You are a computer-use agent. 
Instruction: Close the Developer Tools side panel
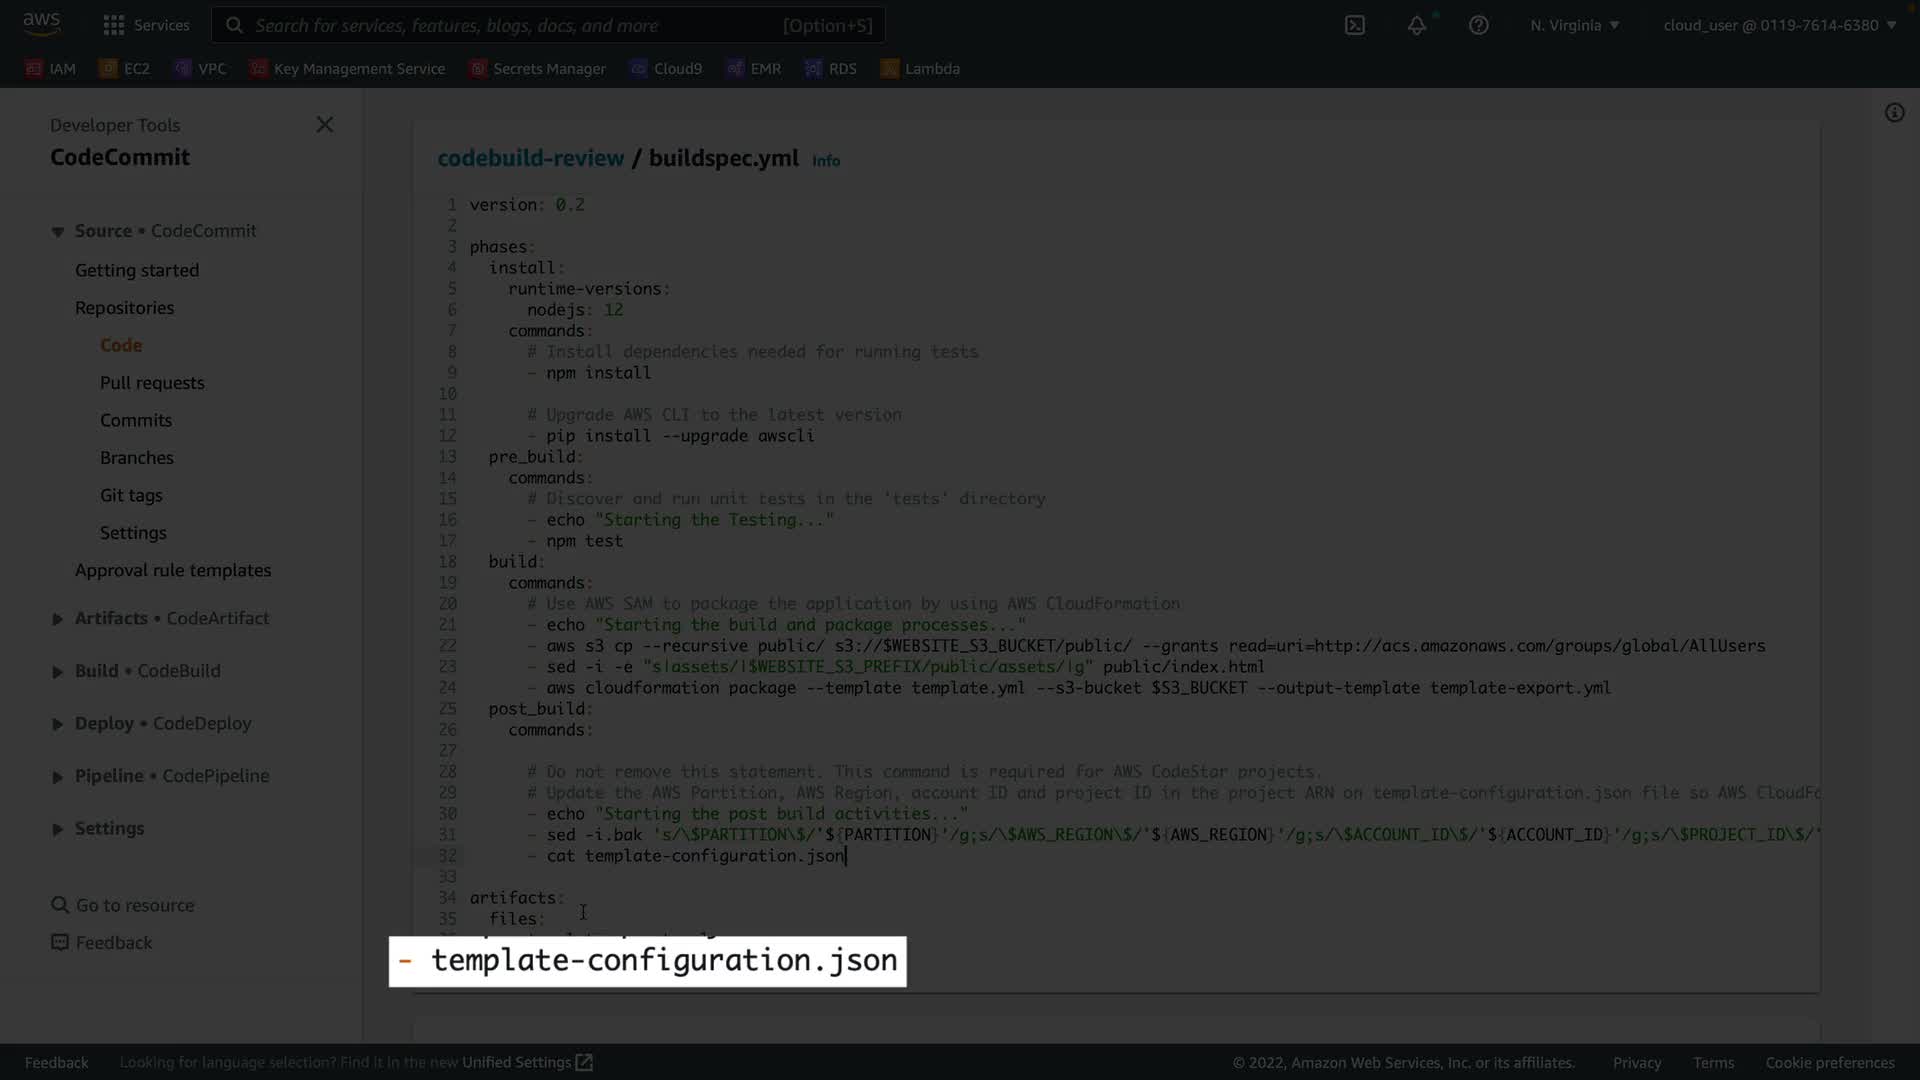[325, 125]
